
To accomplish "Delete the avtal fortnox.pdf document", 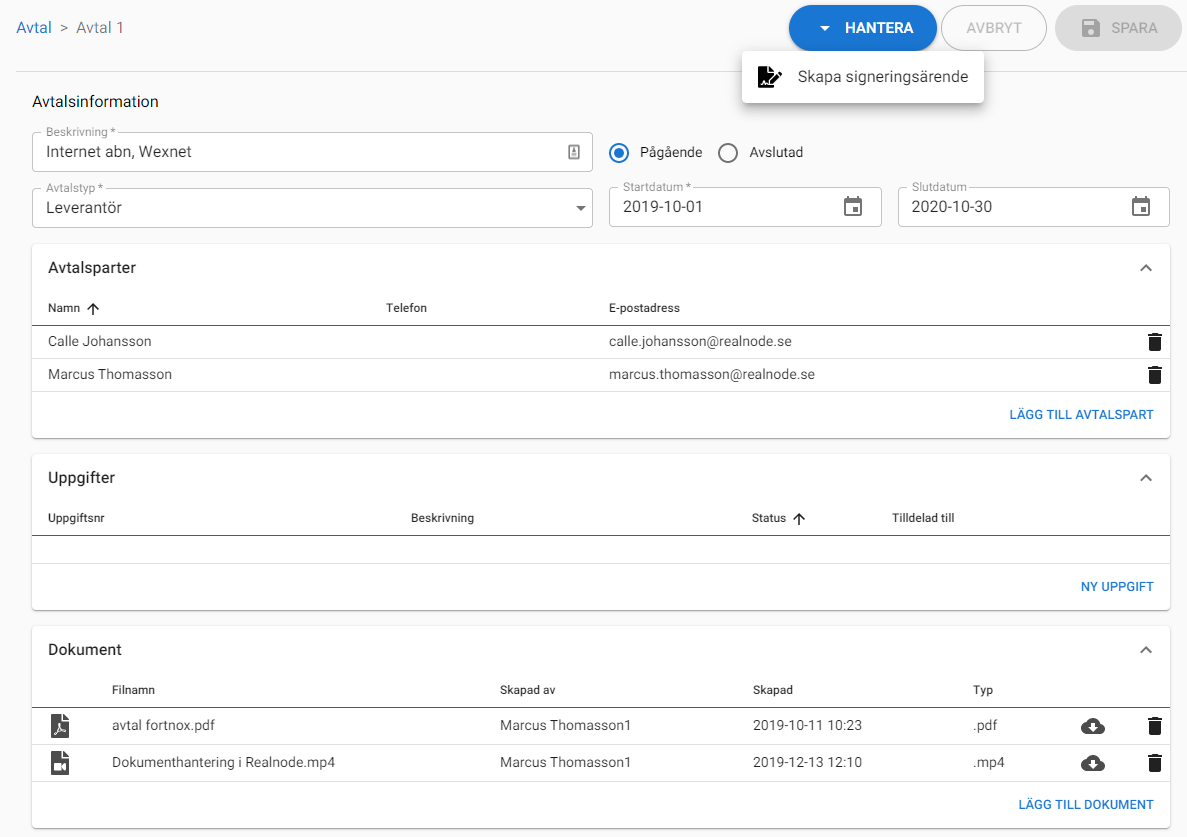I will 1154,727.
